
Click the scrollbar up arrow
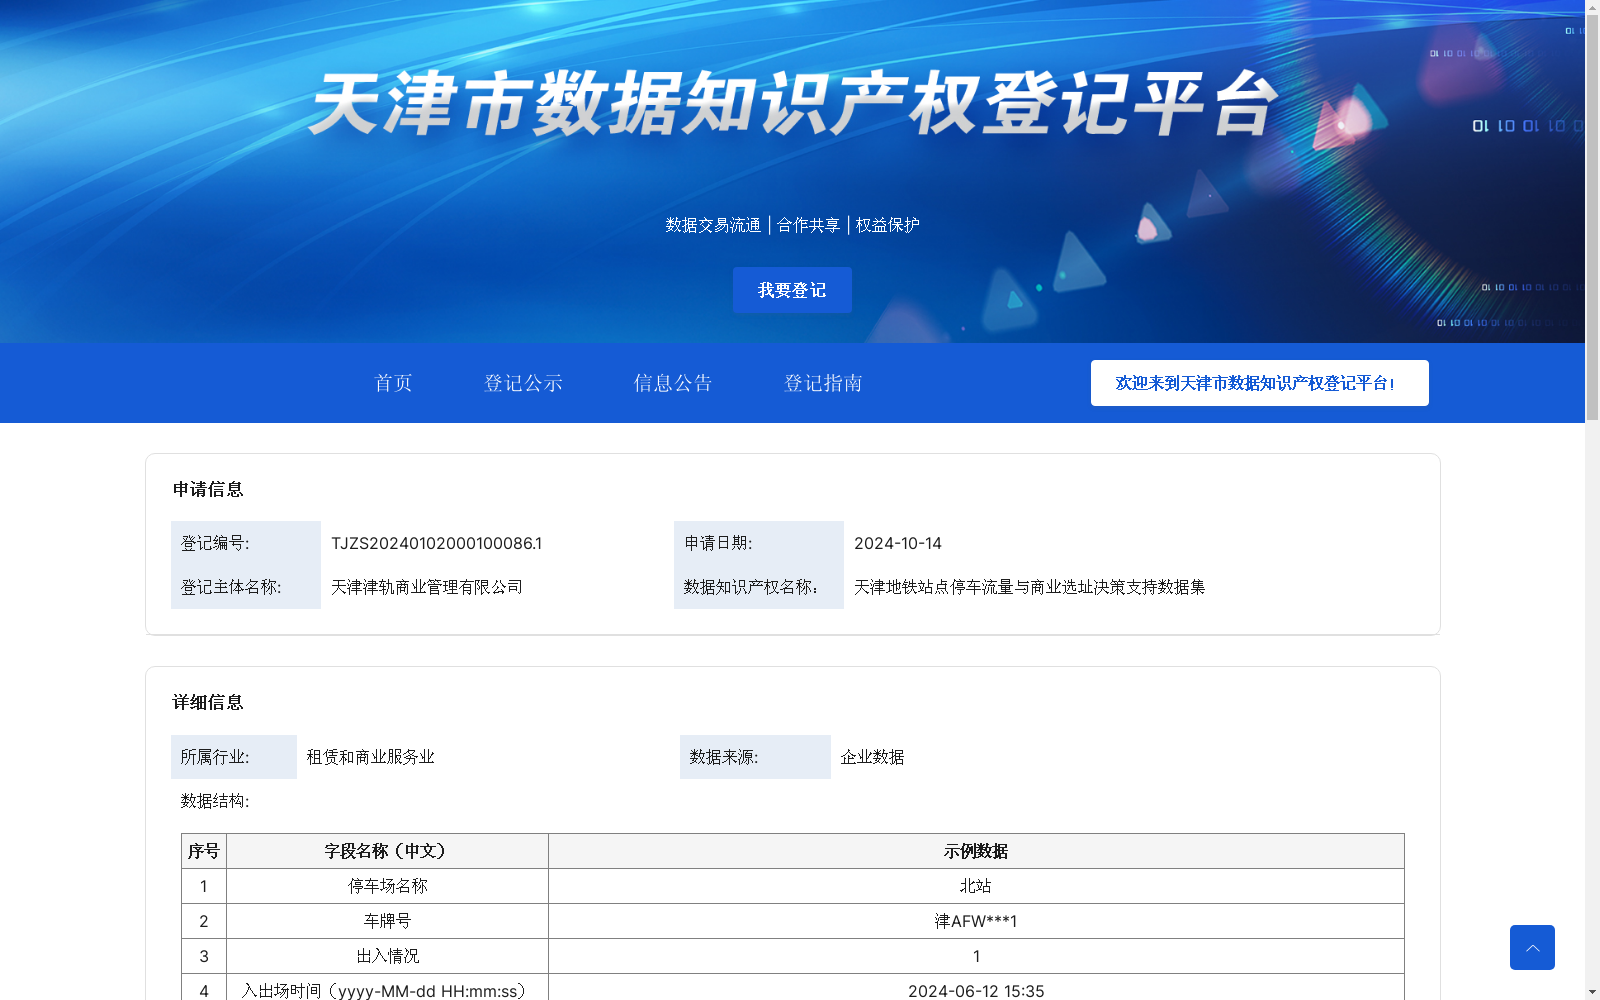pos(1592,6)
